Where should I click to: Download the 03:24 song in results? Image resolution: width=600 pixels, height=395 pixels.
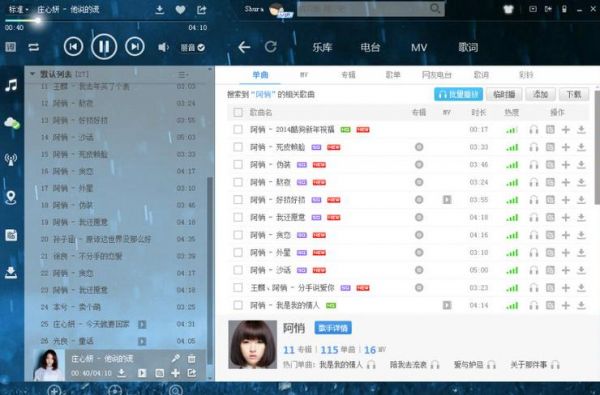pos(581,182)
